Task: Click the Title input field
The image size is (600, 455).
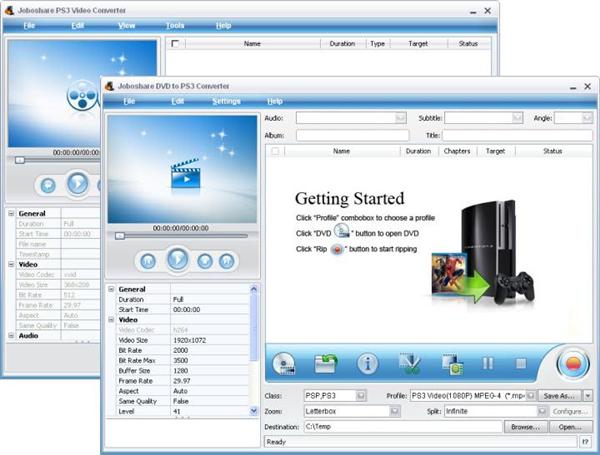Action: point(517,135)
